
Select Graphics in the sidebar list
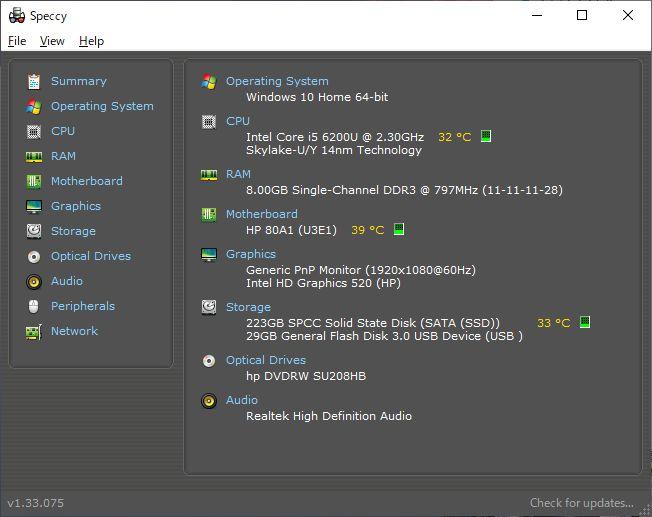[76, 206]
